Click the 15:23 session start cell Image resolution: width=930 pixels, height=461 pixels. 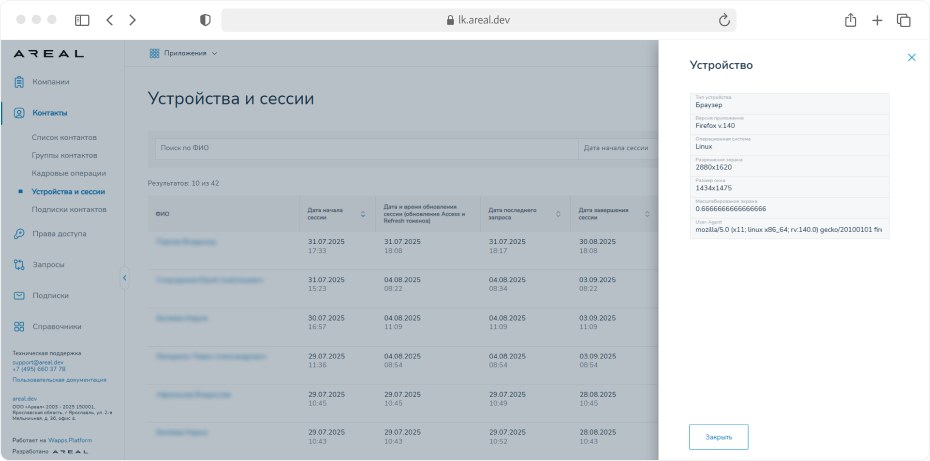315,288
